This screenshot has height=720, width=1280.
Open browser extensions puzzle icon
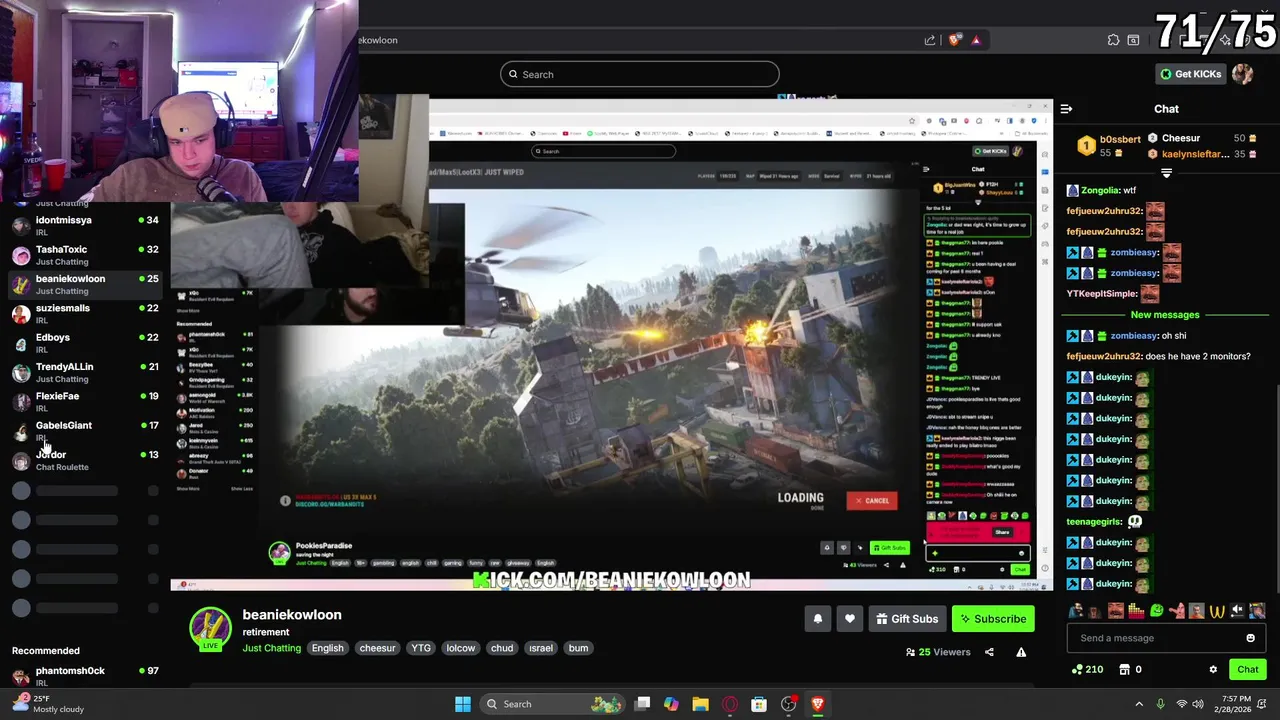pos(1113,40)
